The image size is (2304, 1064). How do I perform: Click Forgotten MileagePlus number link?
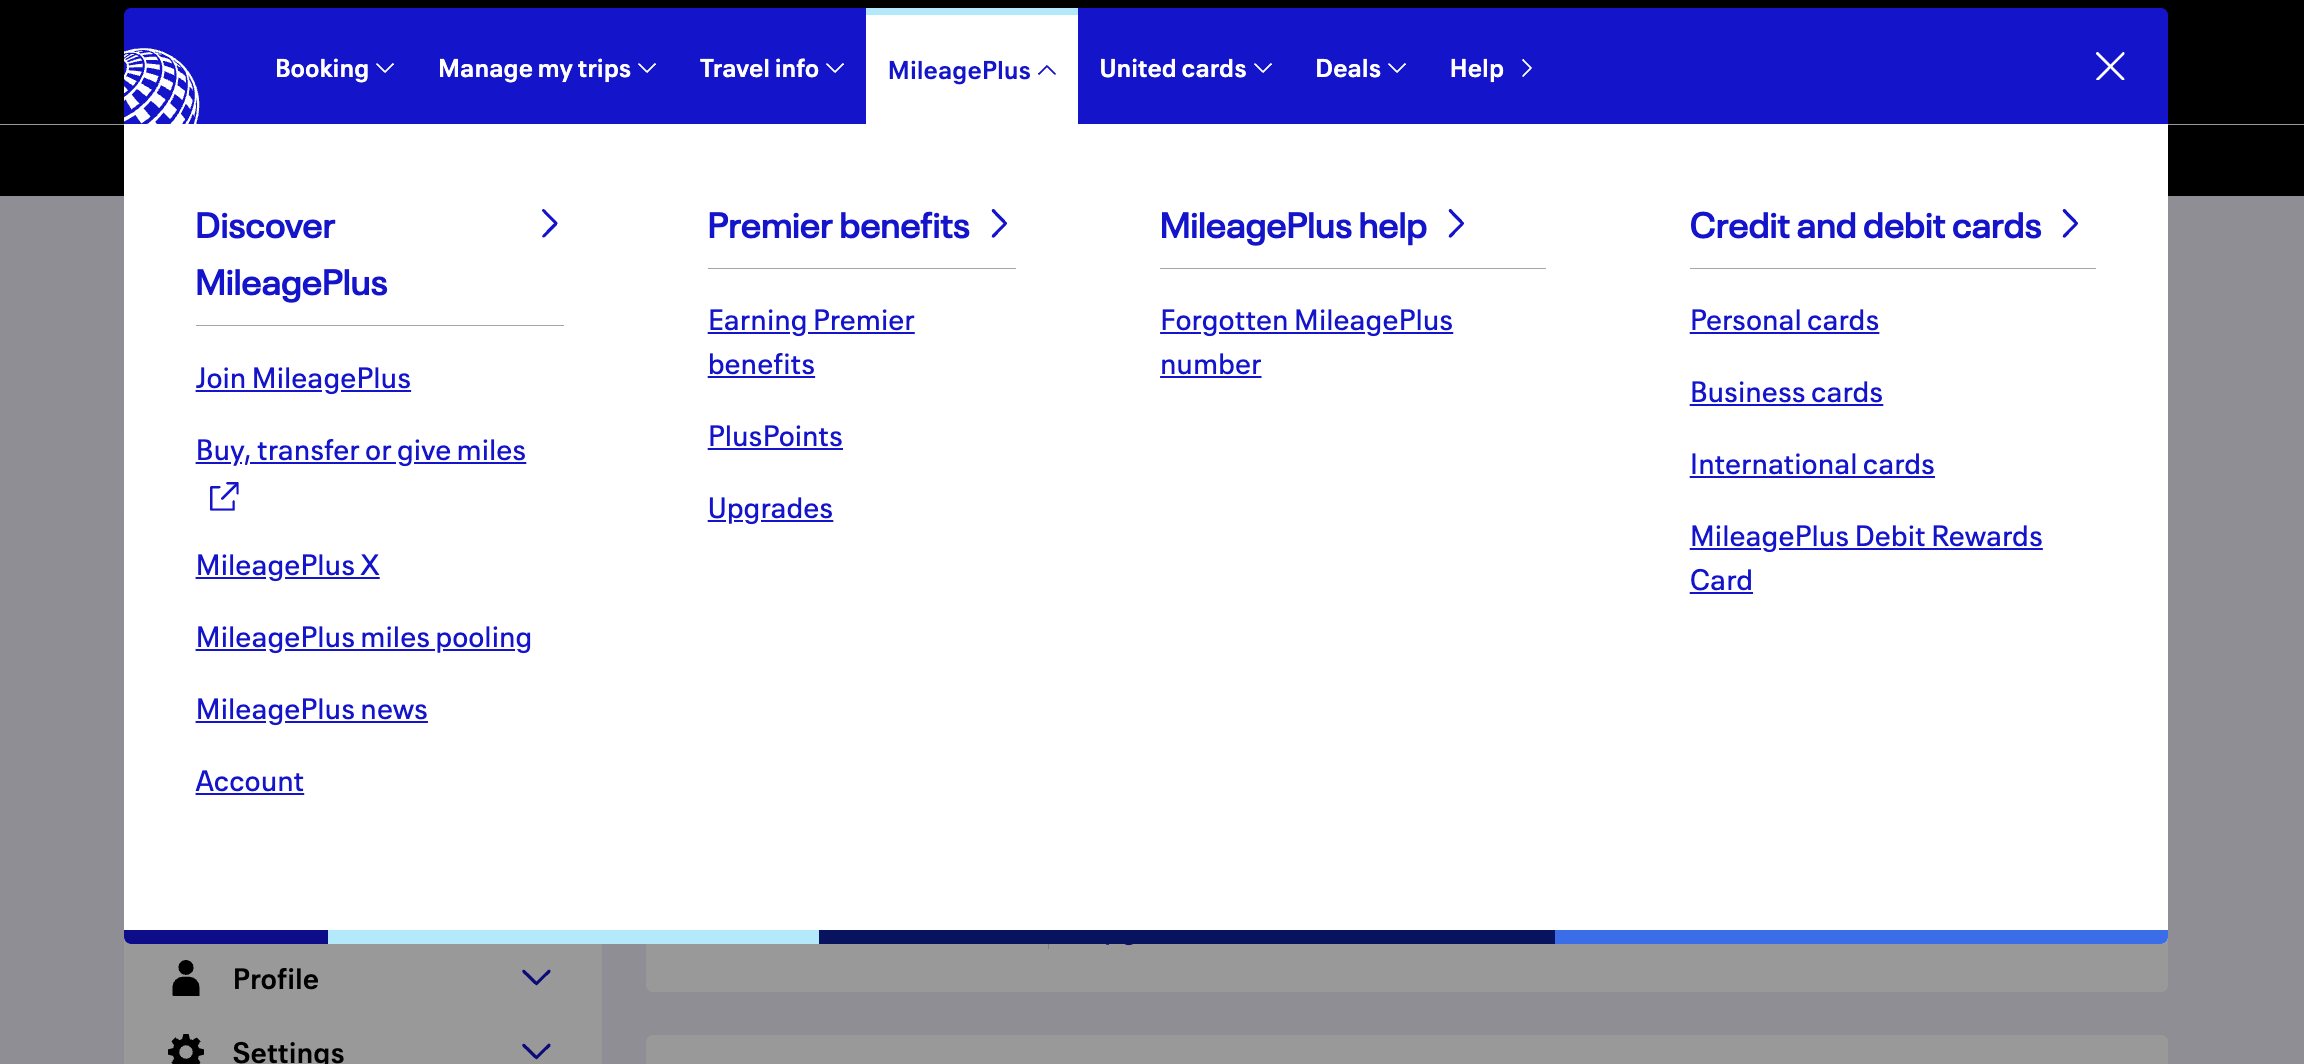1306,342
